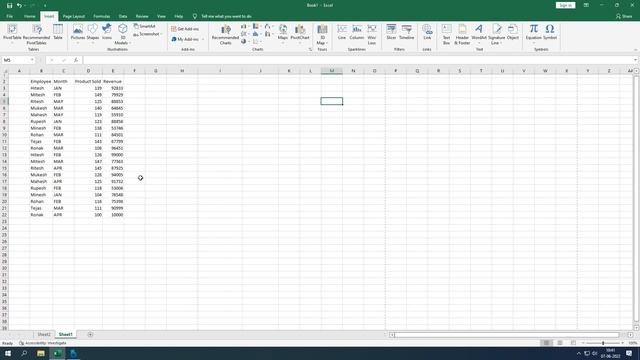
Task: Open the Screenshot dropdown
Action: click(147, 34)
